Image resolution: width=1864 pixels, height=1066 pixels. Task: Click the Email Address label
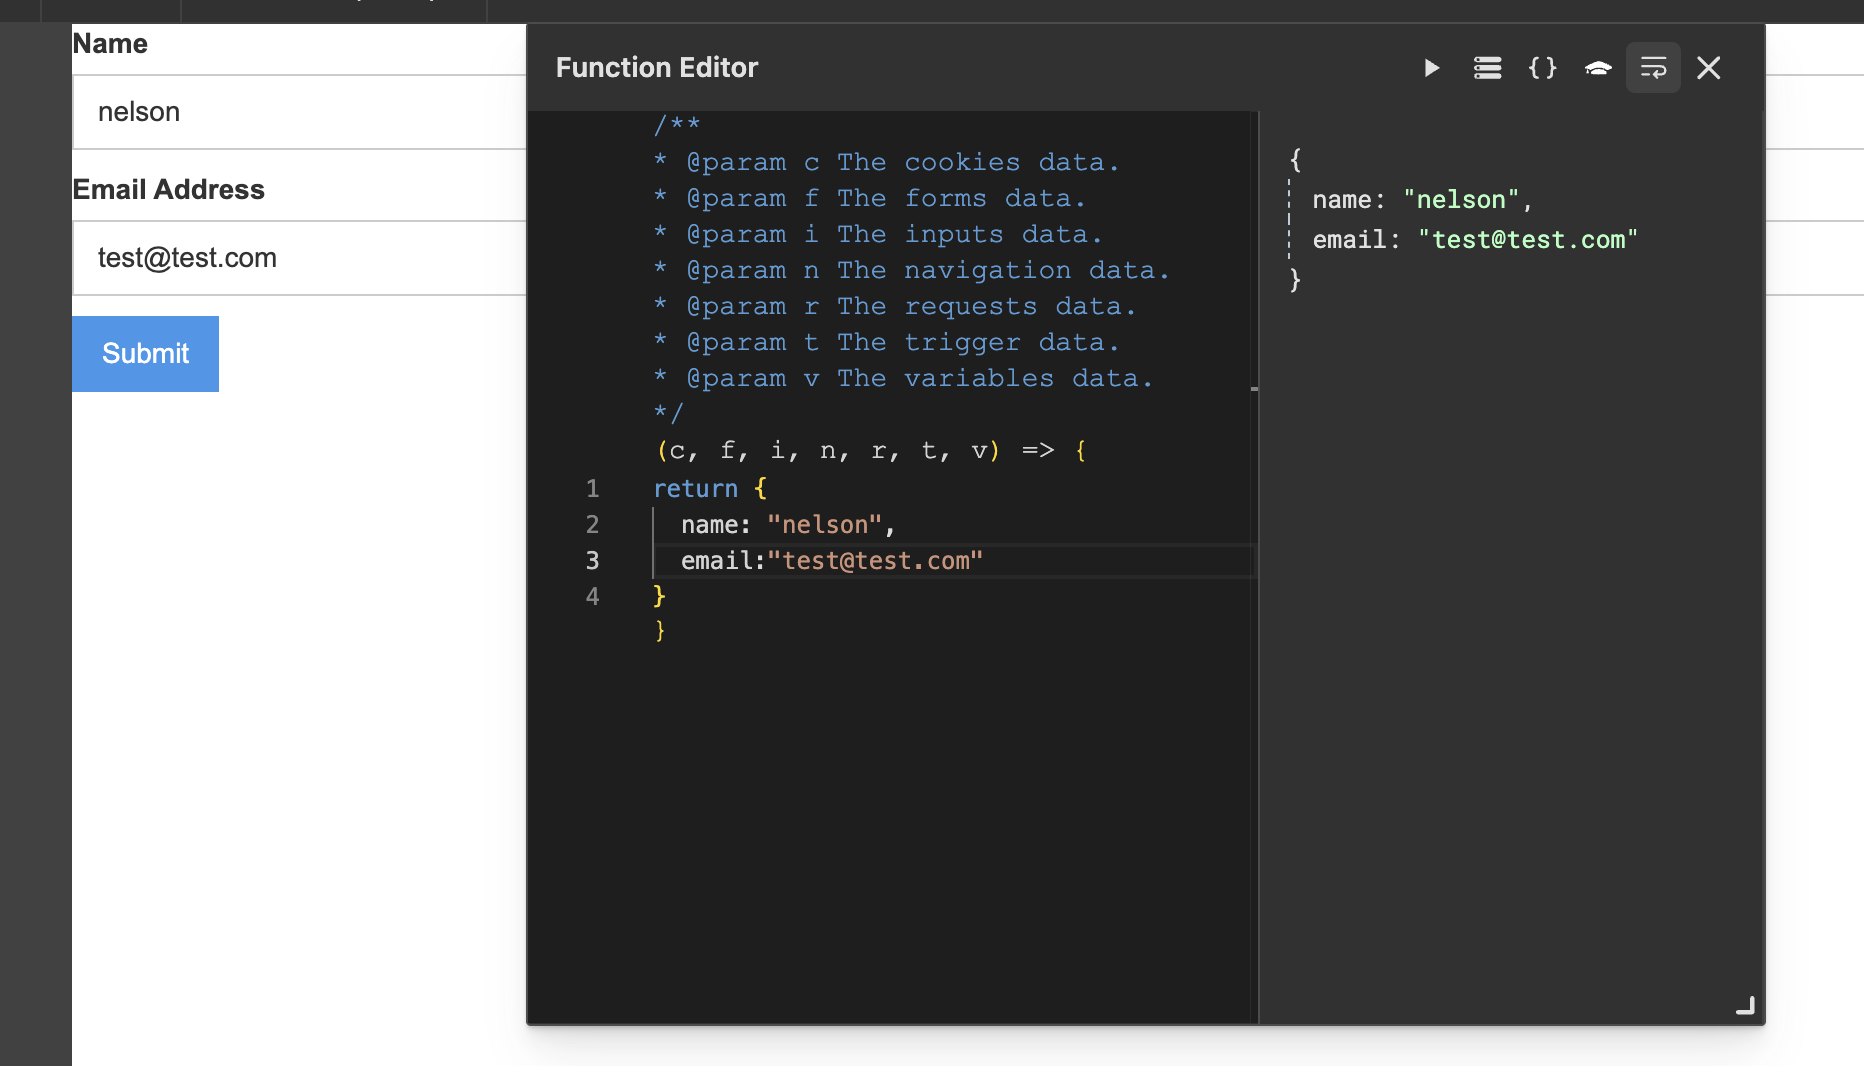tap(168, 190)
